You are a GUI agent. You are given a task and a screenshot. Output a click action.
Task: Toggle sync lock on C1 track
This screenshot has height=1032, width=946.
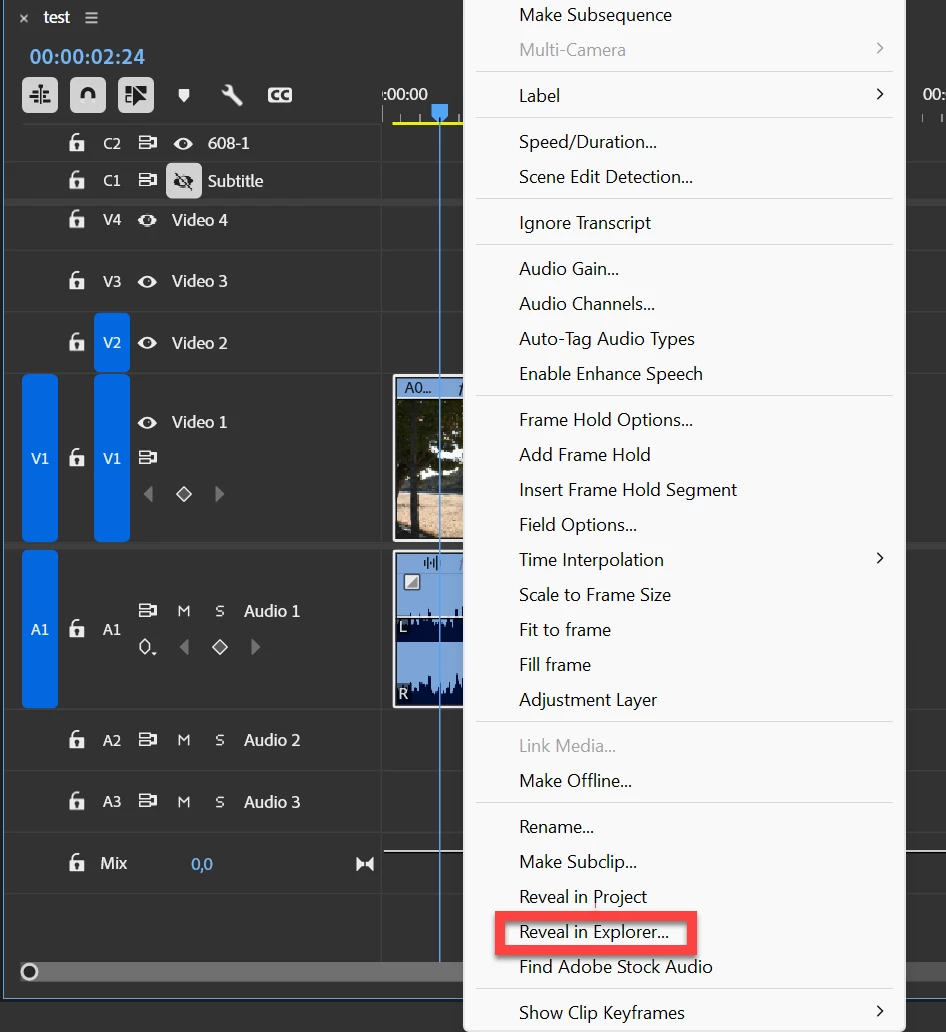(x=147, y=180)
